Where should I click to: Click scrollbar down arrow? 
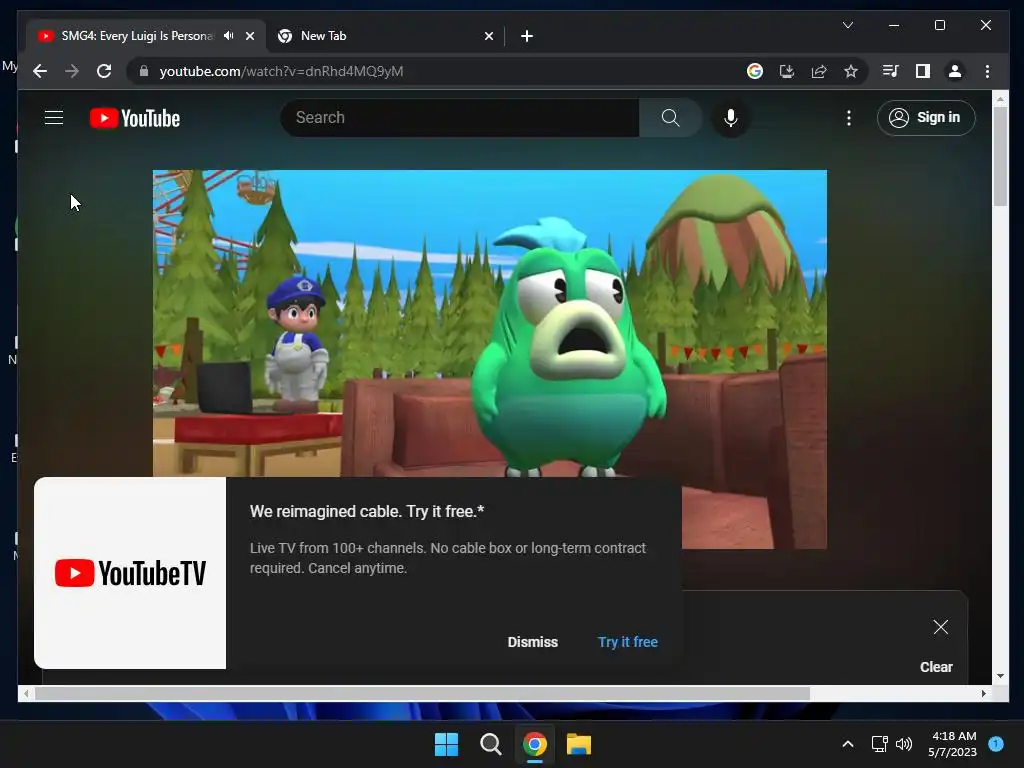(x=1000, y=677)
